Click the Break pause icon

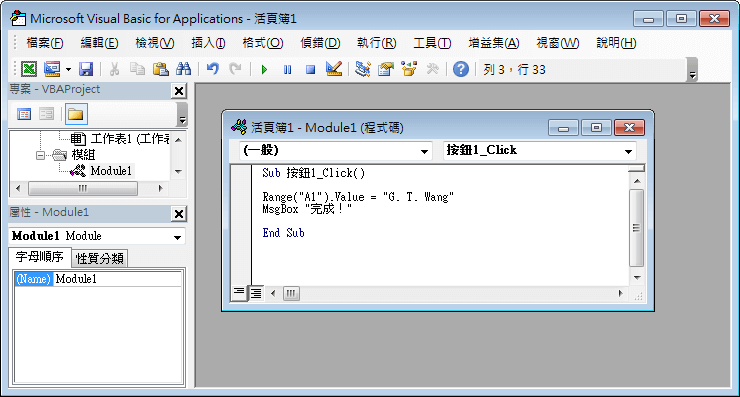coord(287,69)
